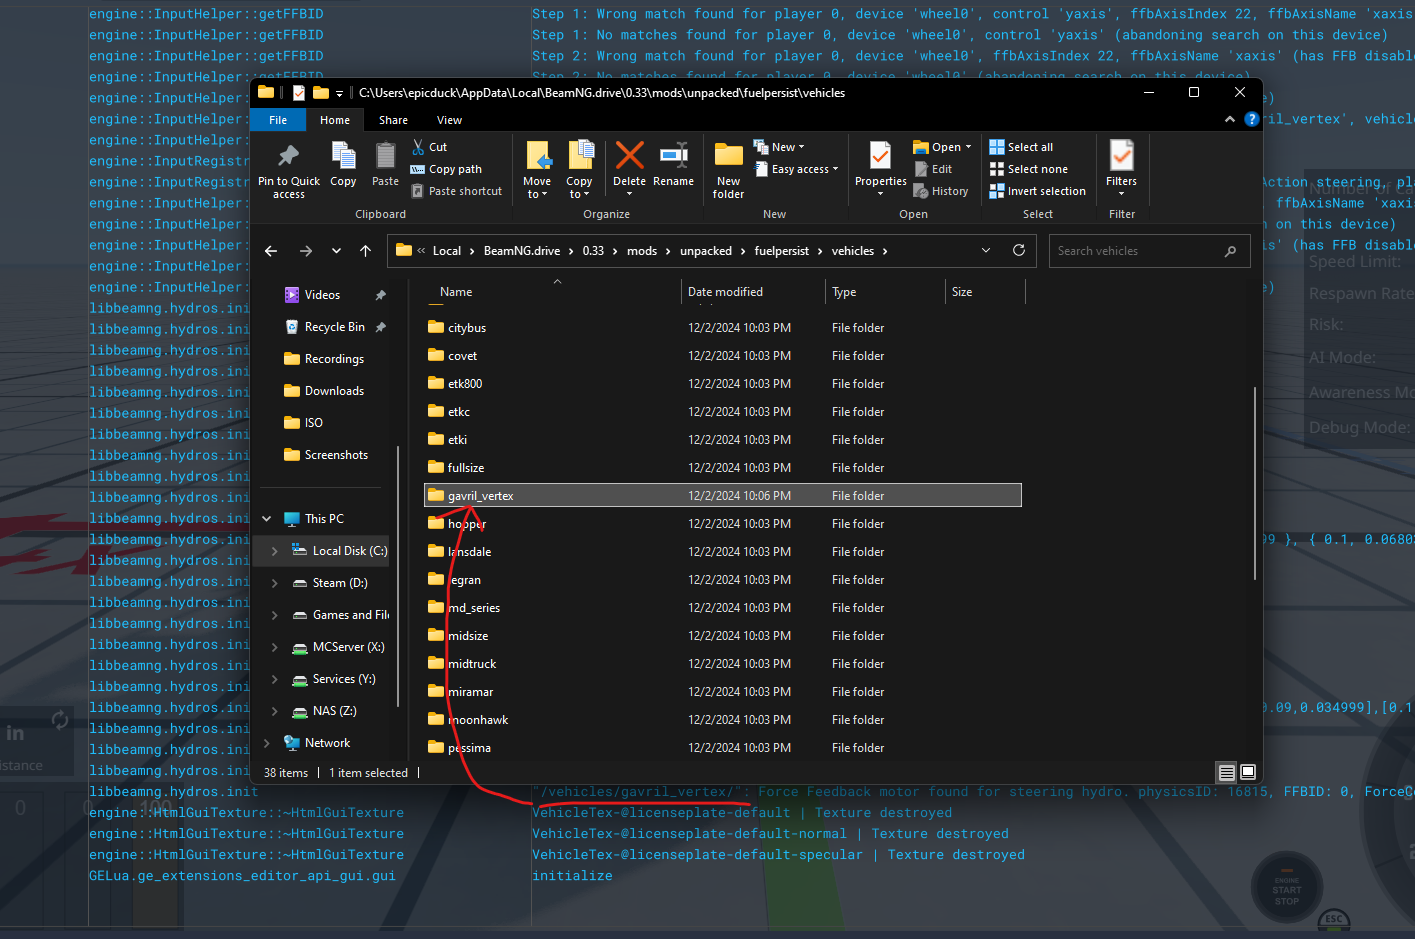The width and height of the screenshot is (1415, 939).
Task: Open Screenshots in the navigation pane
Action: [x=336, y=455]
